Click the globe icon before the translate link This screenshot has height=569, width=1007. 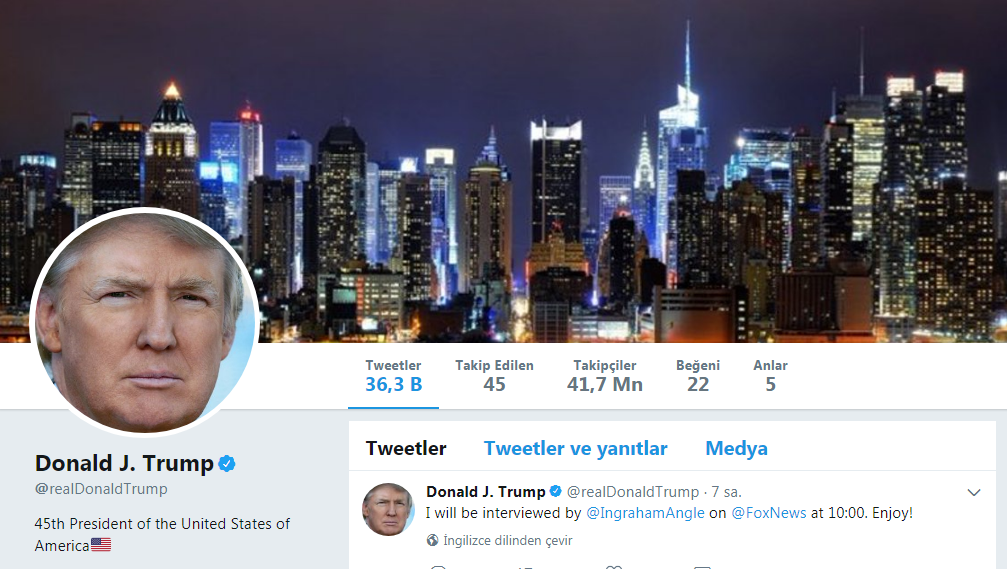click(x=433, y=540)
